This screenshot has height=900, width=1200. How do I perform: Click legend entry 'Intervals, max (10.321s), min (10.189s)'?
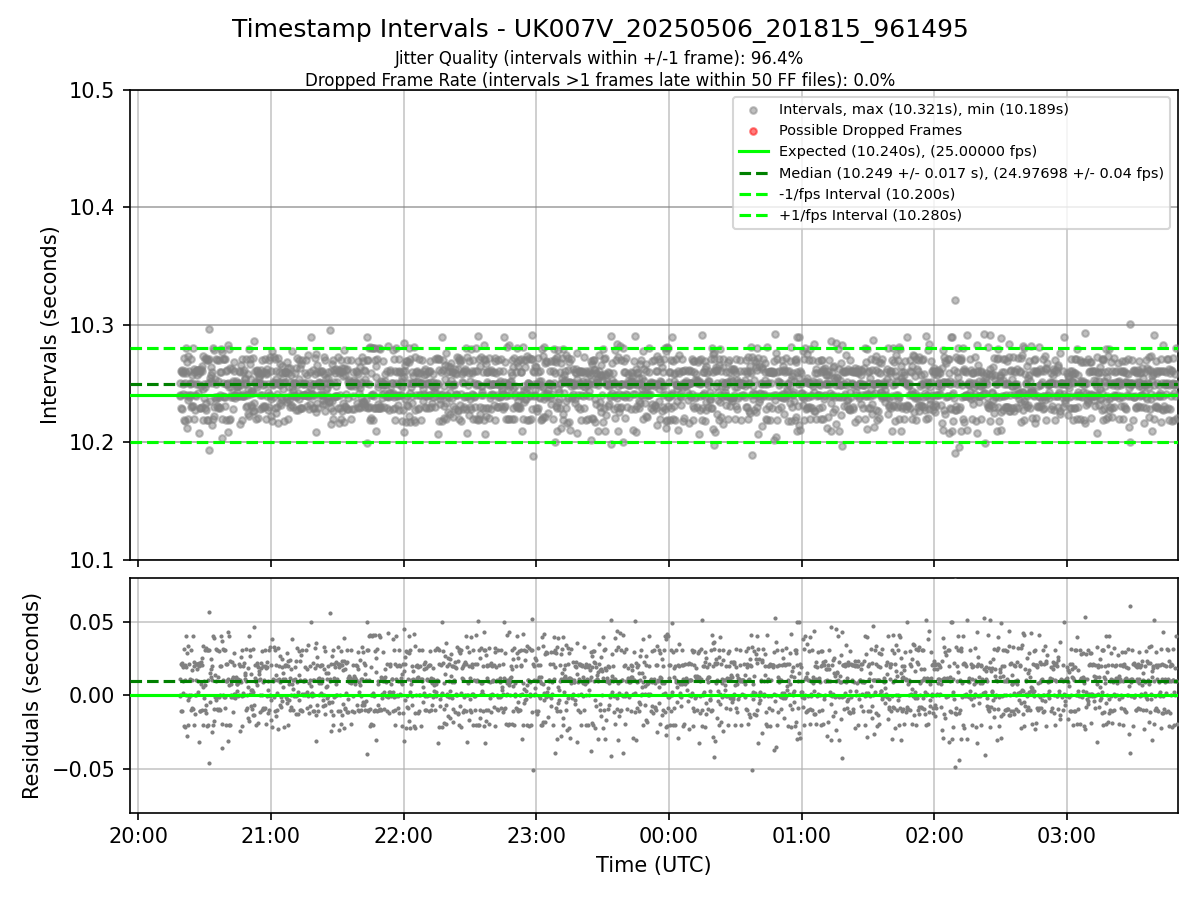[x=924, y=109]
